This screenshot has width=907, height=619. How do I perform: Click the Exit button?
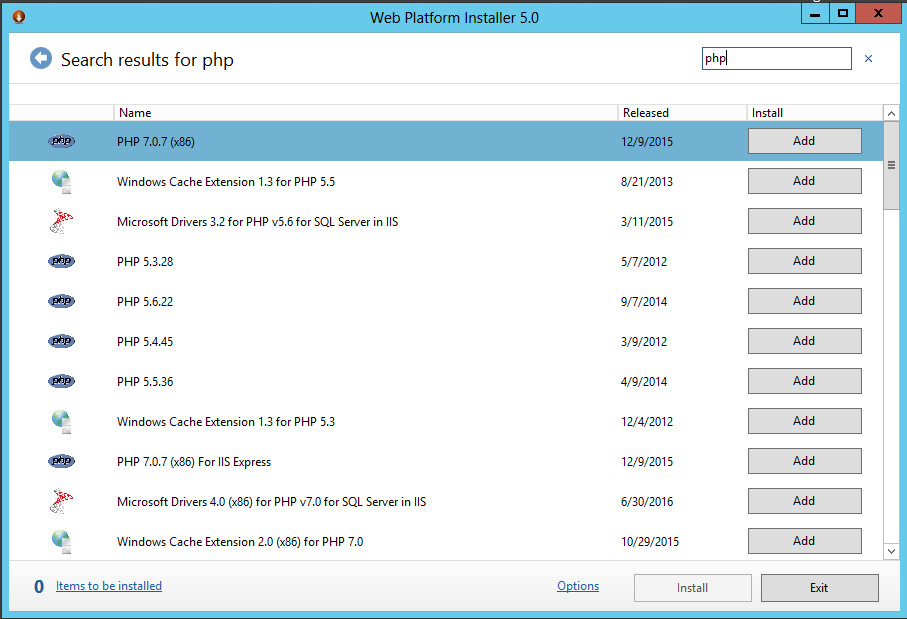coord(819,588)
